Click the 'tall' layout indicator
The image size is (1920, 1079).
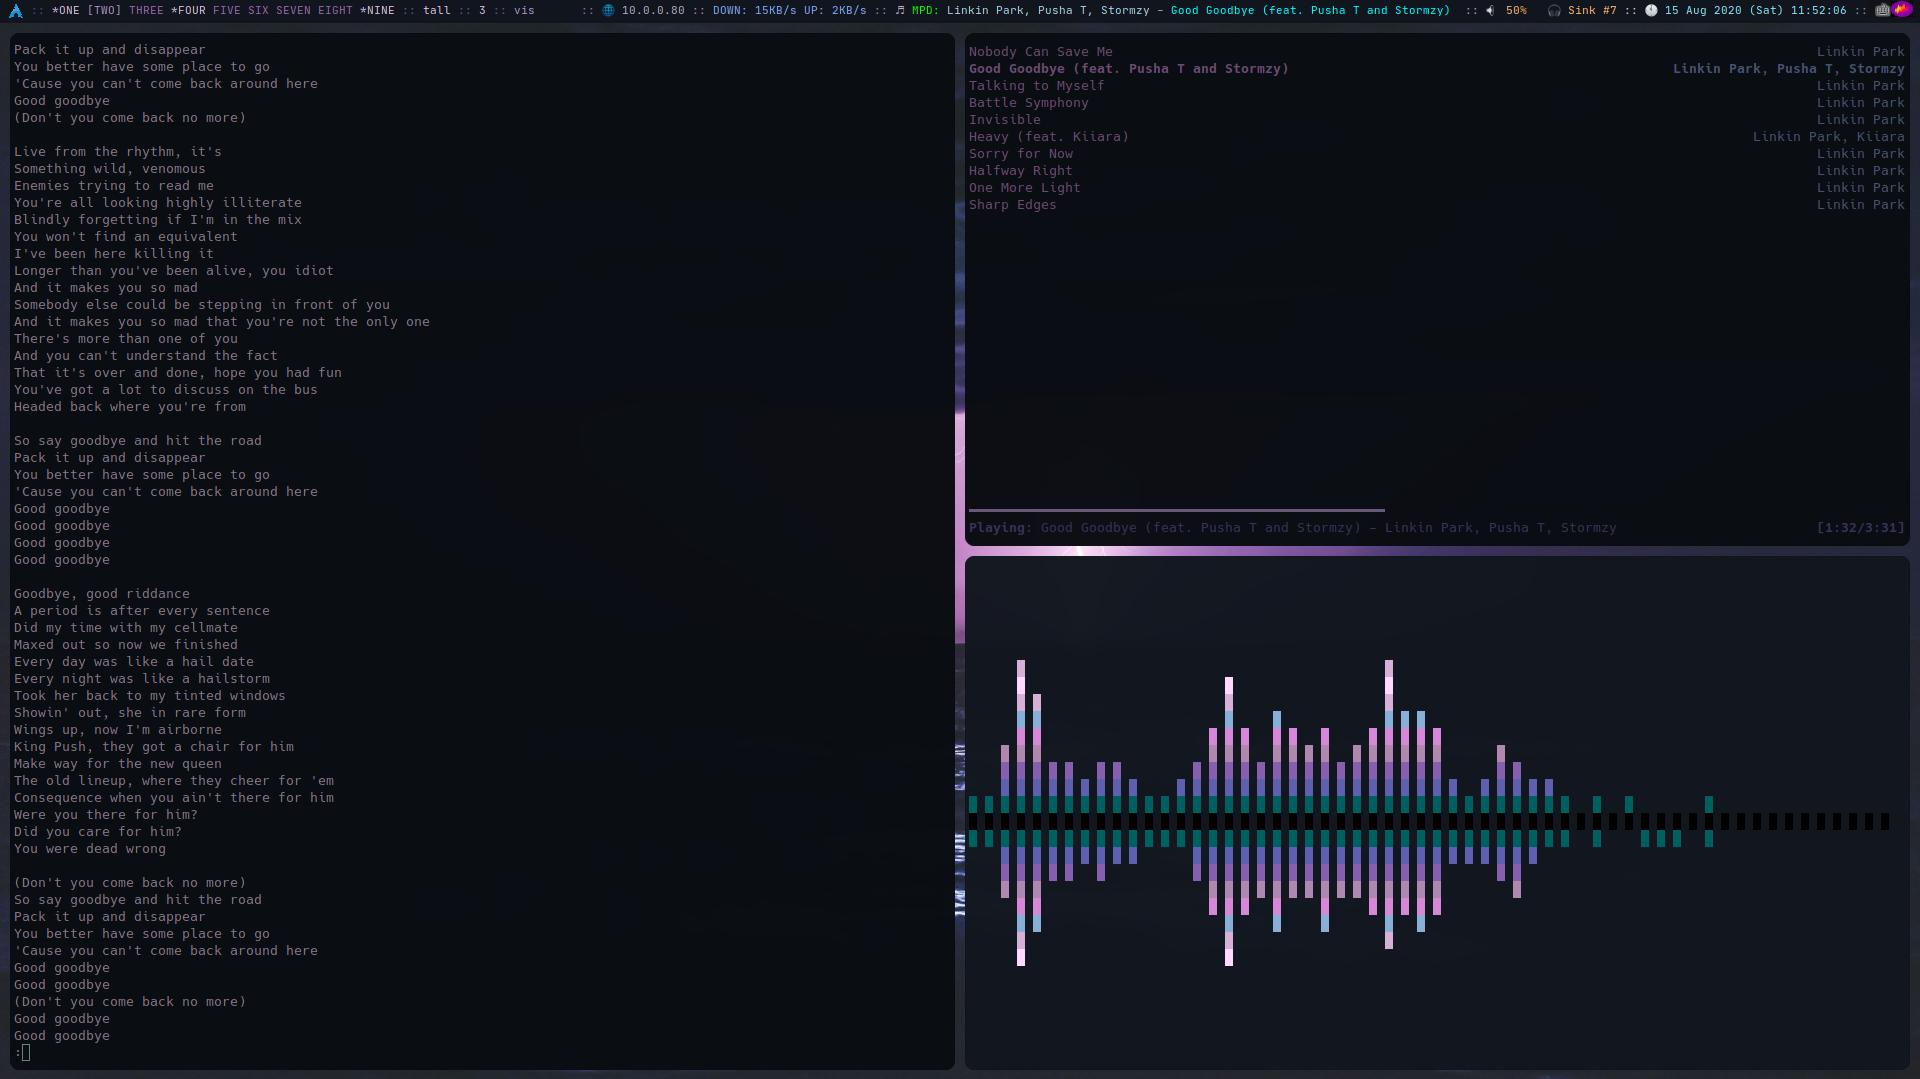436,11
